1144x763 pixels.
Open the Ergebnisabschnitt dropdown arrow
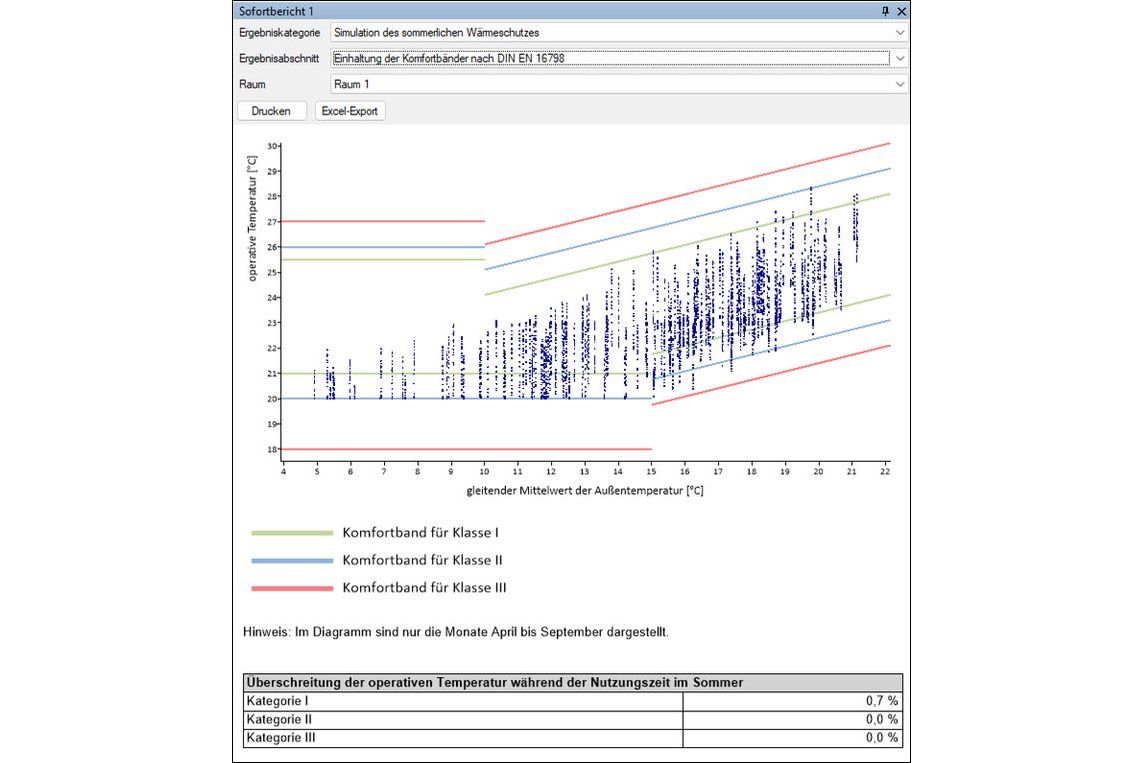coord(900,58)
